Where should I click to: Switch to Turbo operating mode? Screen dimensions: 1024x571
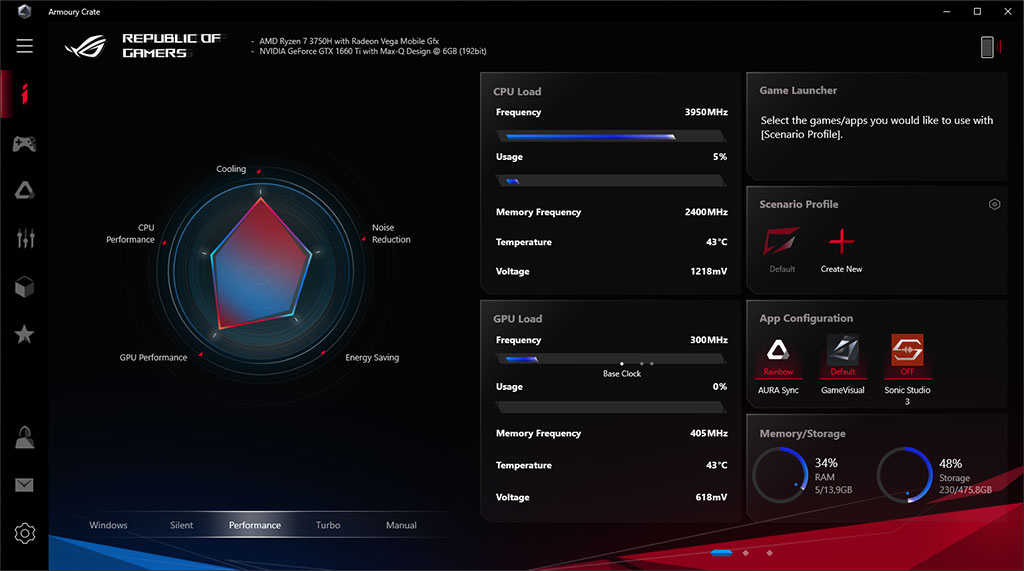[328, 525]
